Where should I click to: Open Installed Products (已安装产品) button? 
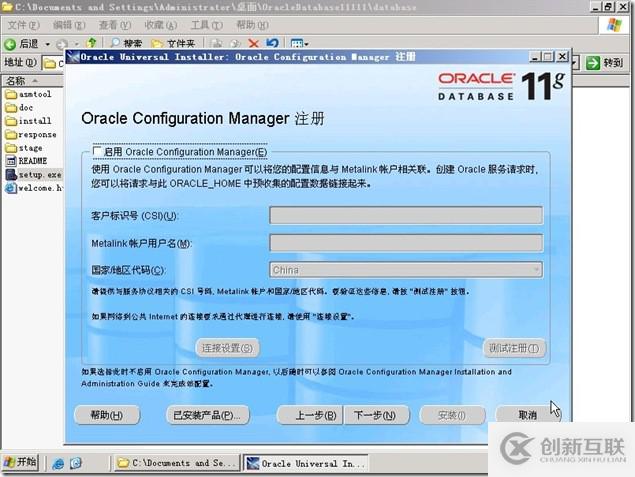pyautogui.click(x=207, y=415)
